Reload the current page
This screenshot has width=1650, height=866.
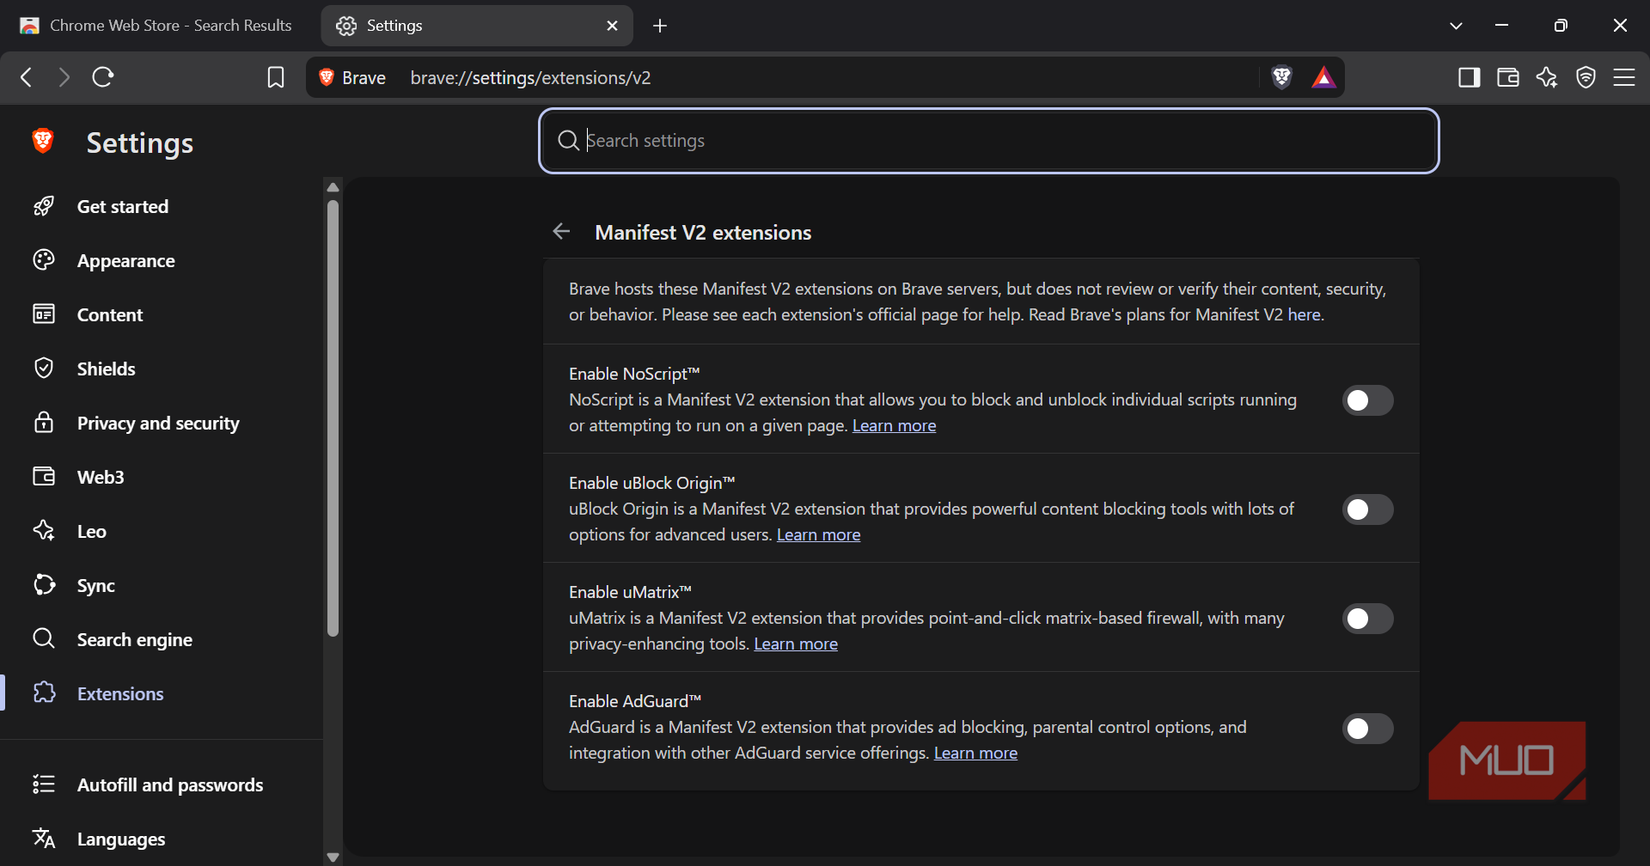pyautogui.click(x=103, y=77)
